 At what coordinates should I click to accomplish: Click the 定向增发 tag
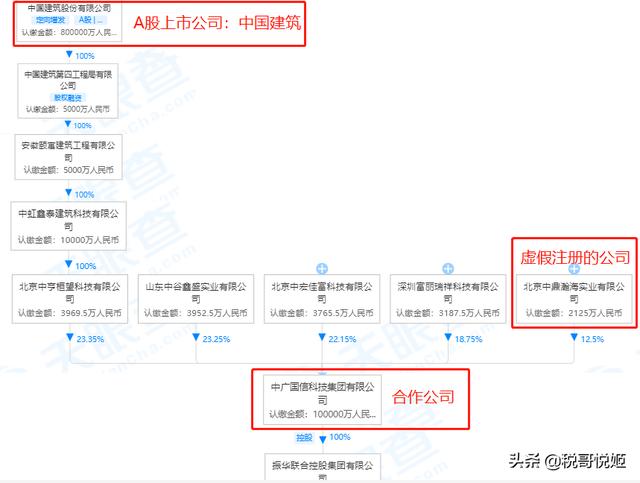50,20
